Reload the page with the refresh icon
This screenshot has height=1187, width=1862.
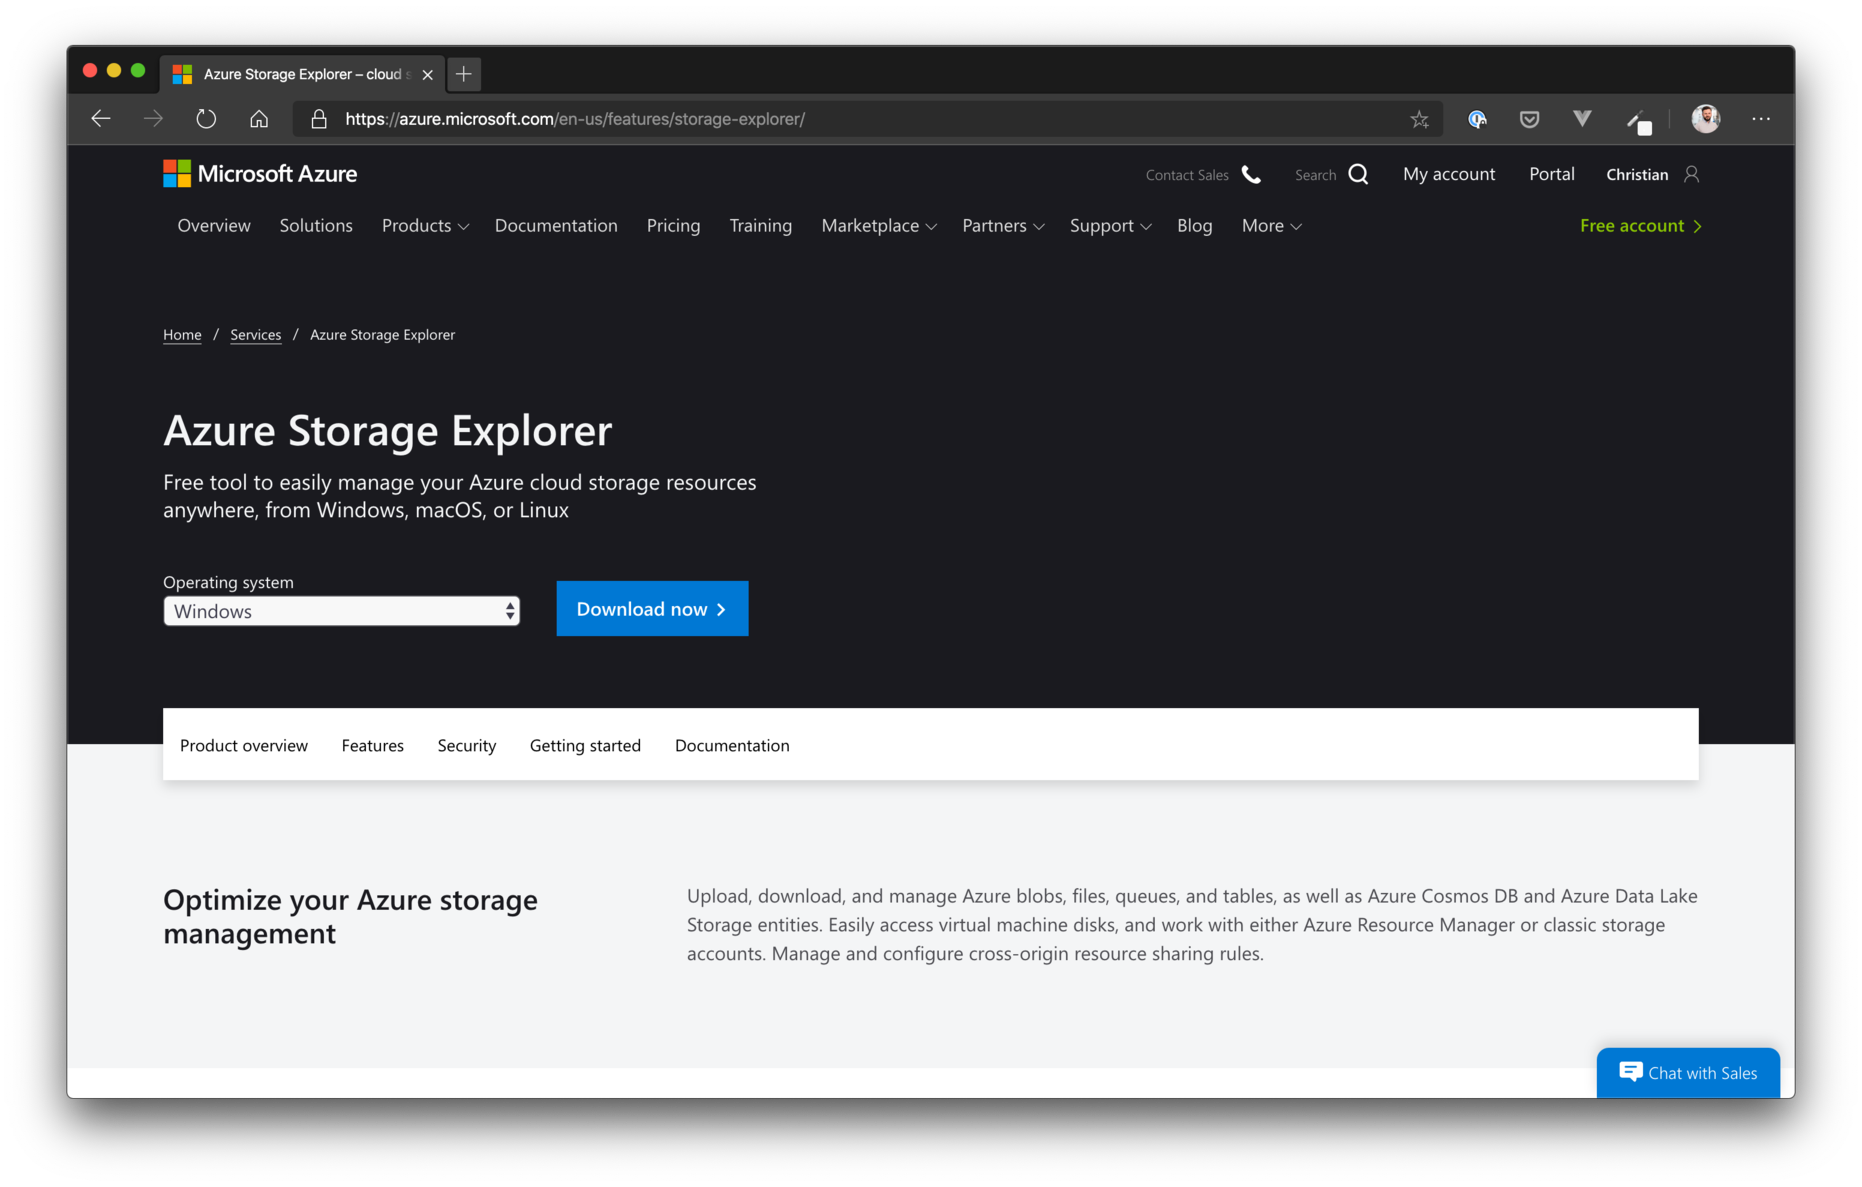[x=206, y=118]
